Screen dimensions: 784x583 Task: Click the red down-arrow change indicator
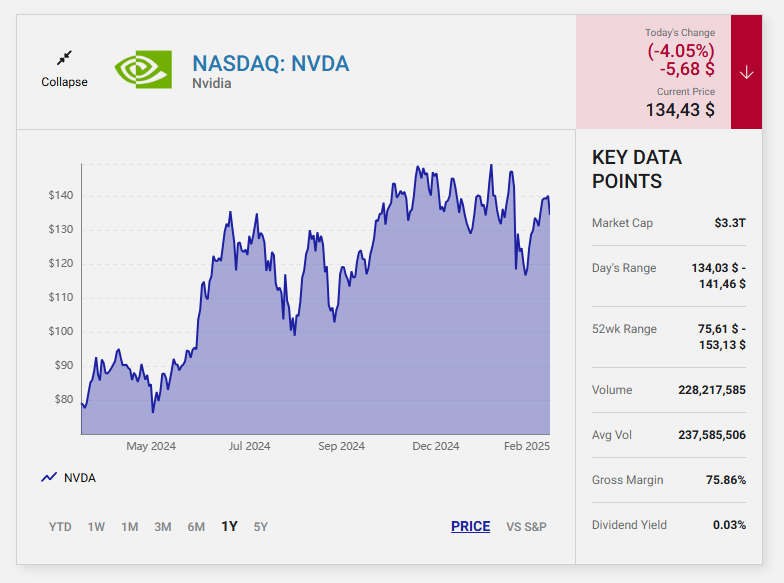pyautogui.click(x=746, y=72)
